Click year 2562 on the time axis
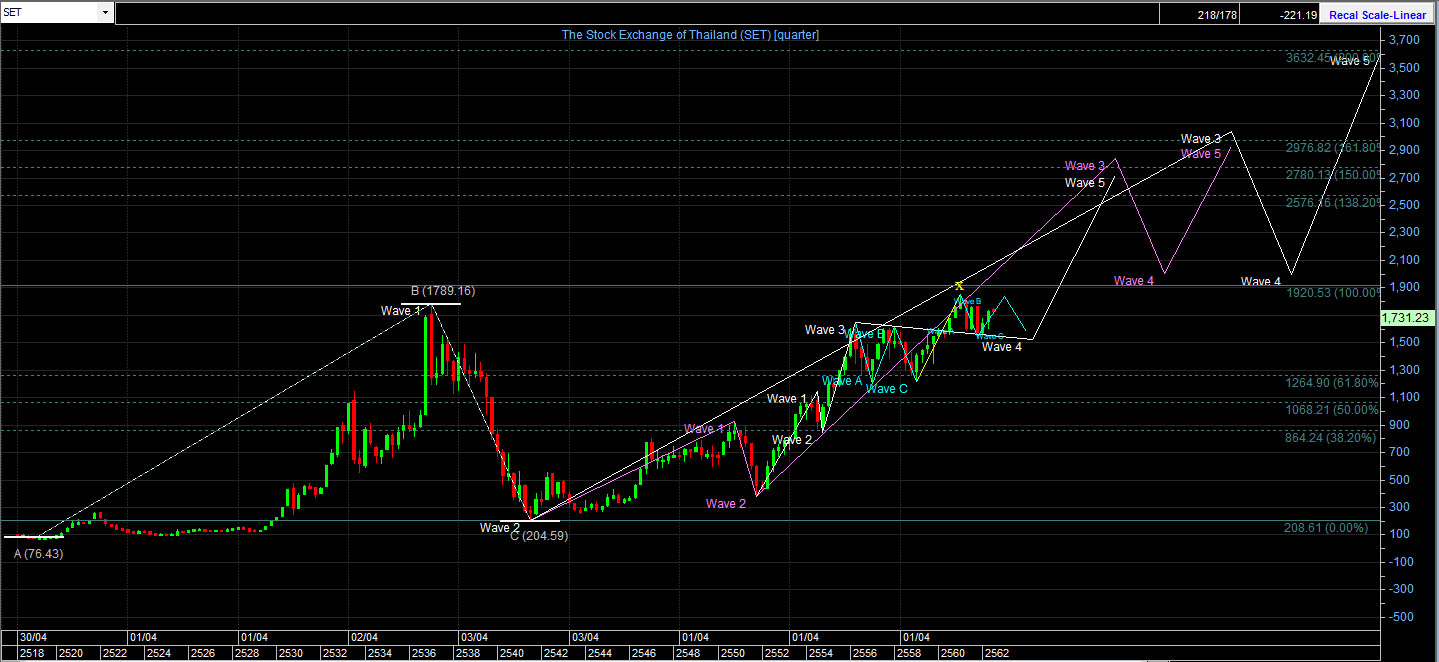This screenshot has height=662, width=1439. [996, 653]
